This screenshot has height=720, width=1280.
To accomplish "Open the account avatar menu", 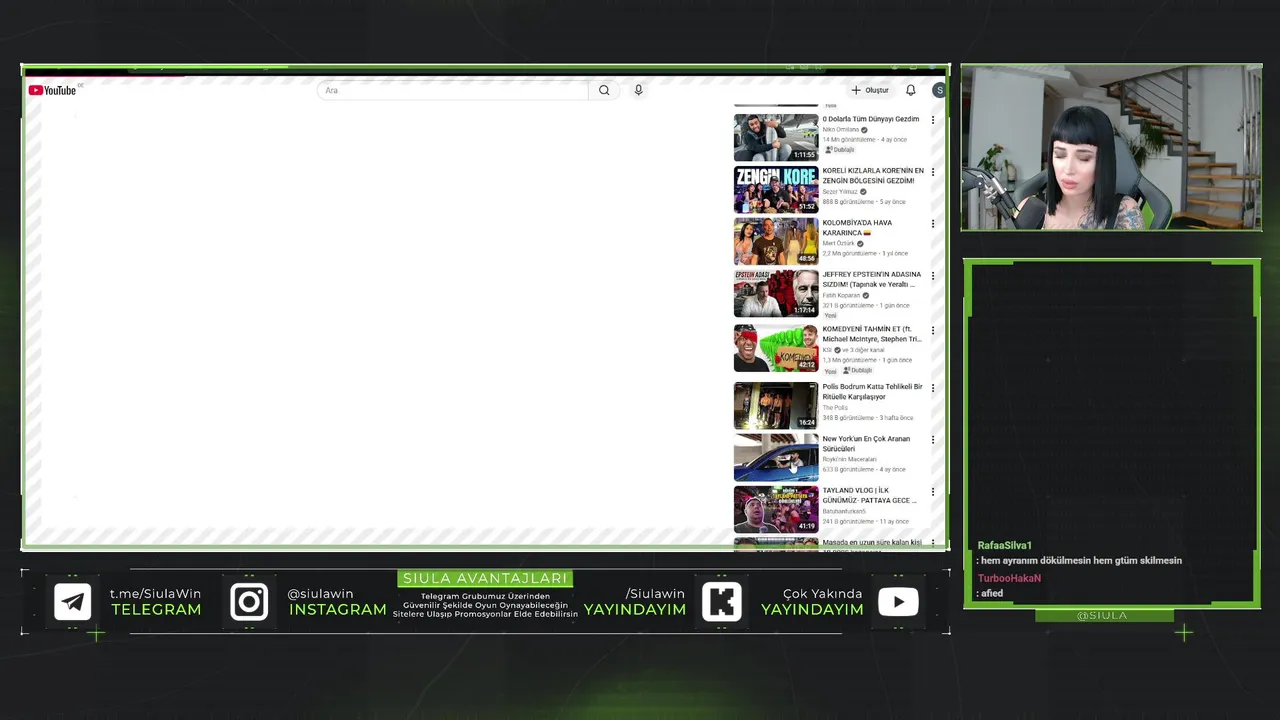I will (938, 90).
